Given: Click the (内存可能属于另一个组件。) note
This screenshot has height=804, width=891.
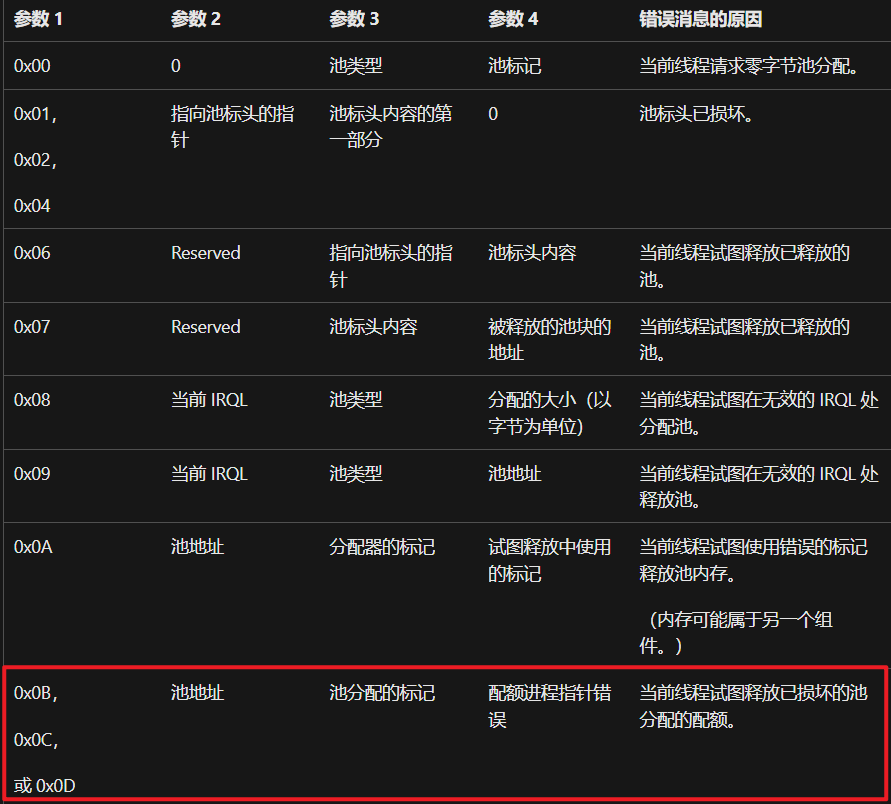Looking at the screenshot, I should 736,632.
